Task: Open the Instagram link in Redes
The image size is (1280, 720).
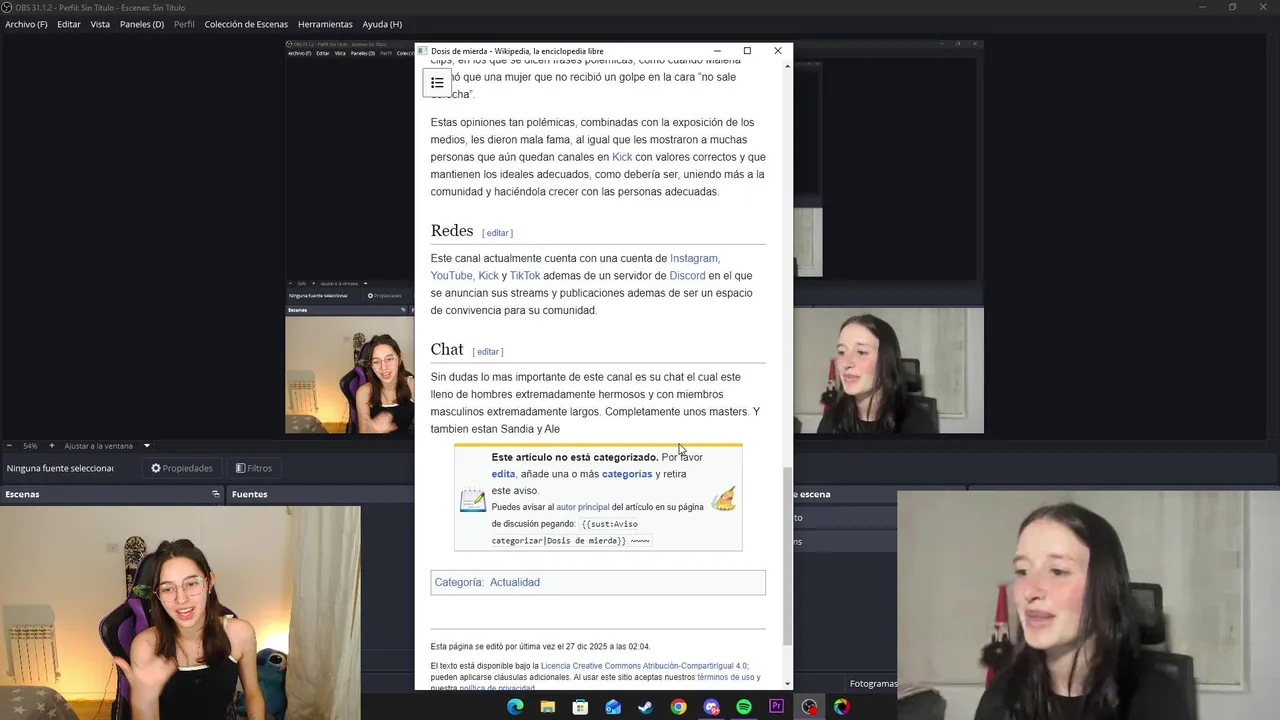Action: (694, 258)
